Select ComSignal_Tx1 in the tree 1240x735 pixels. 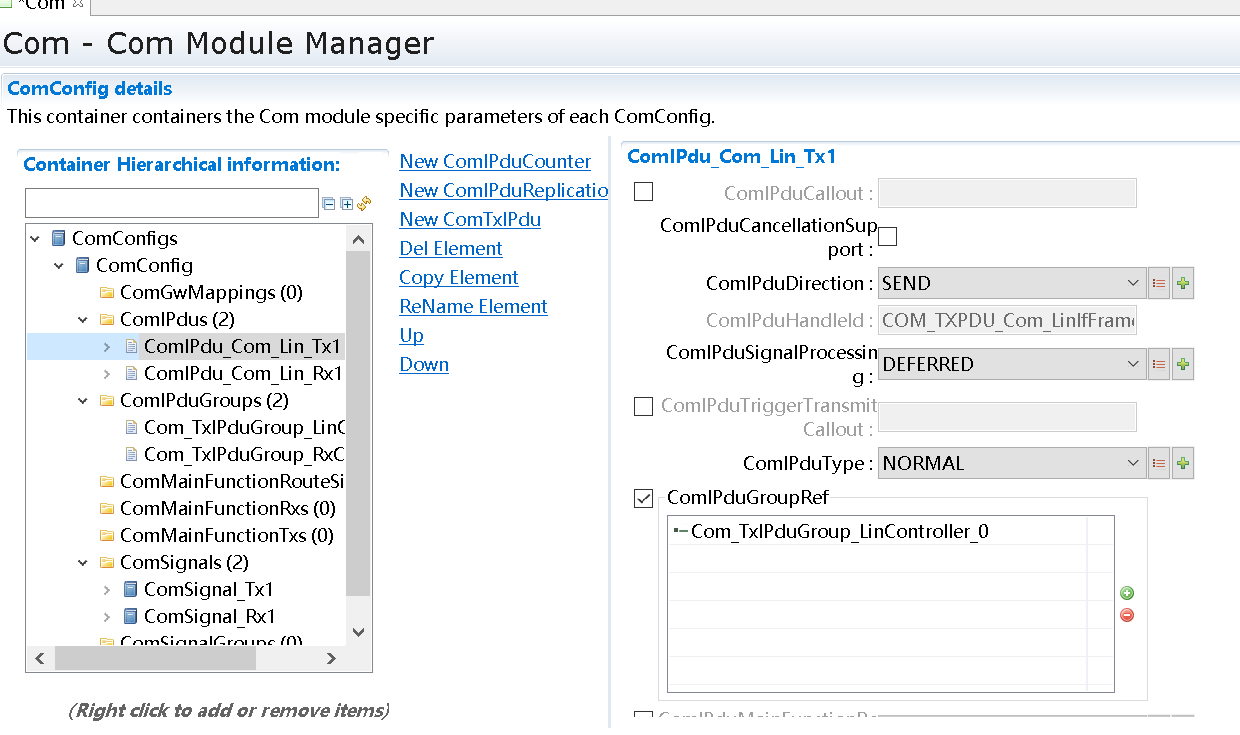coord(208,589)
